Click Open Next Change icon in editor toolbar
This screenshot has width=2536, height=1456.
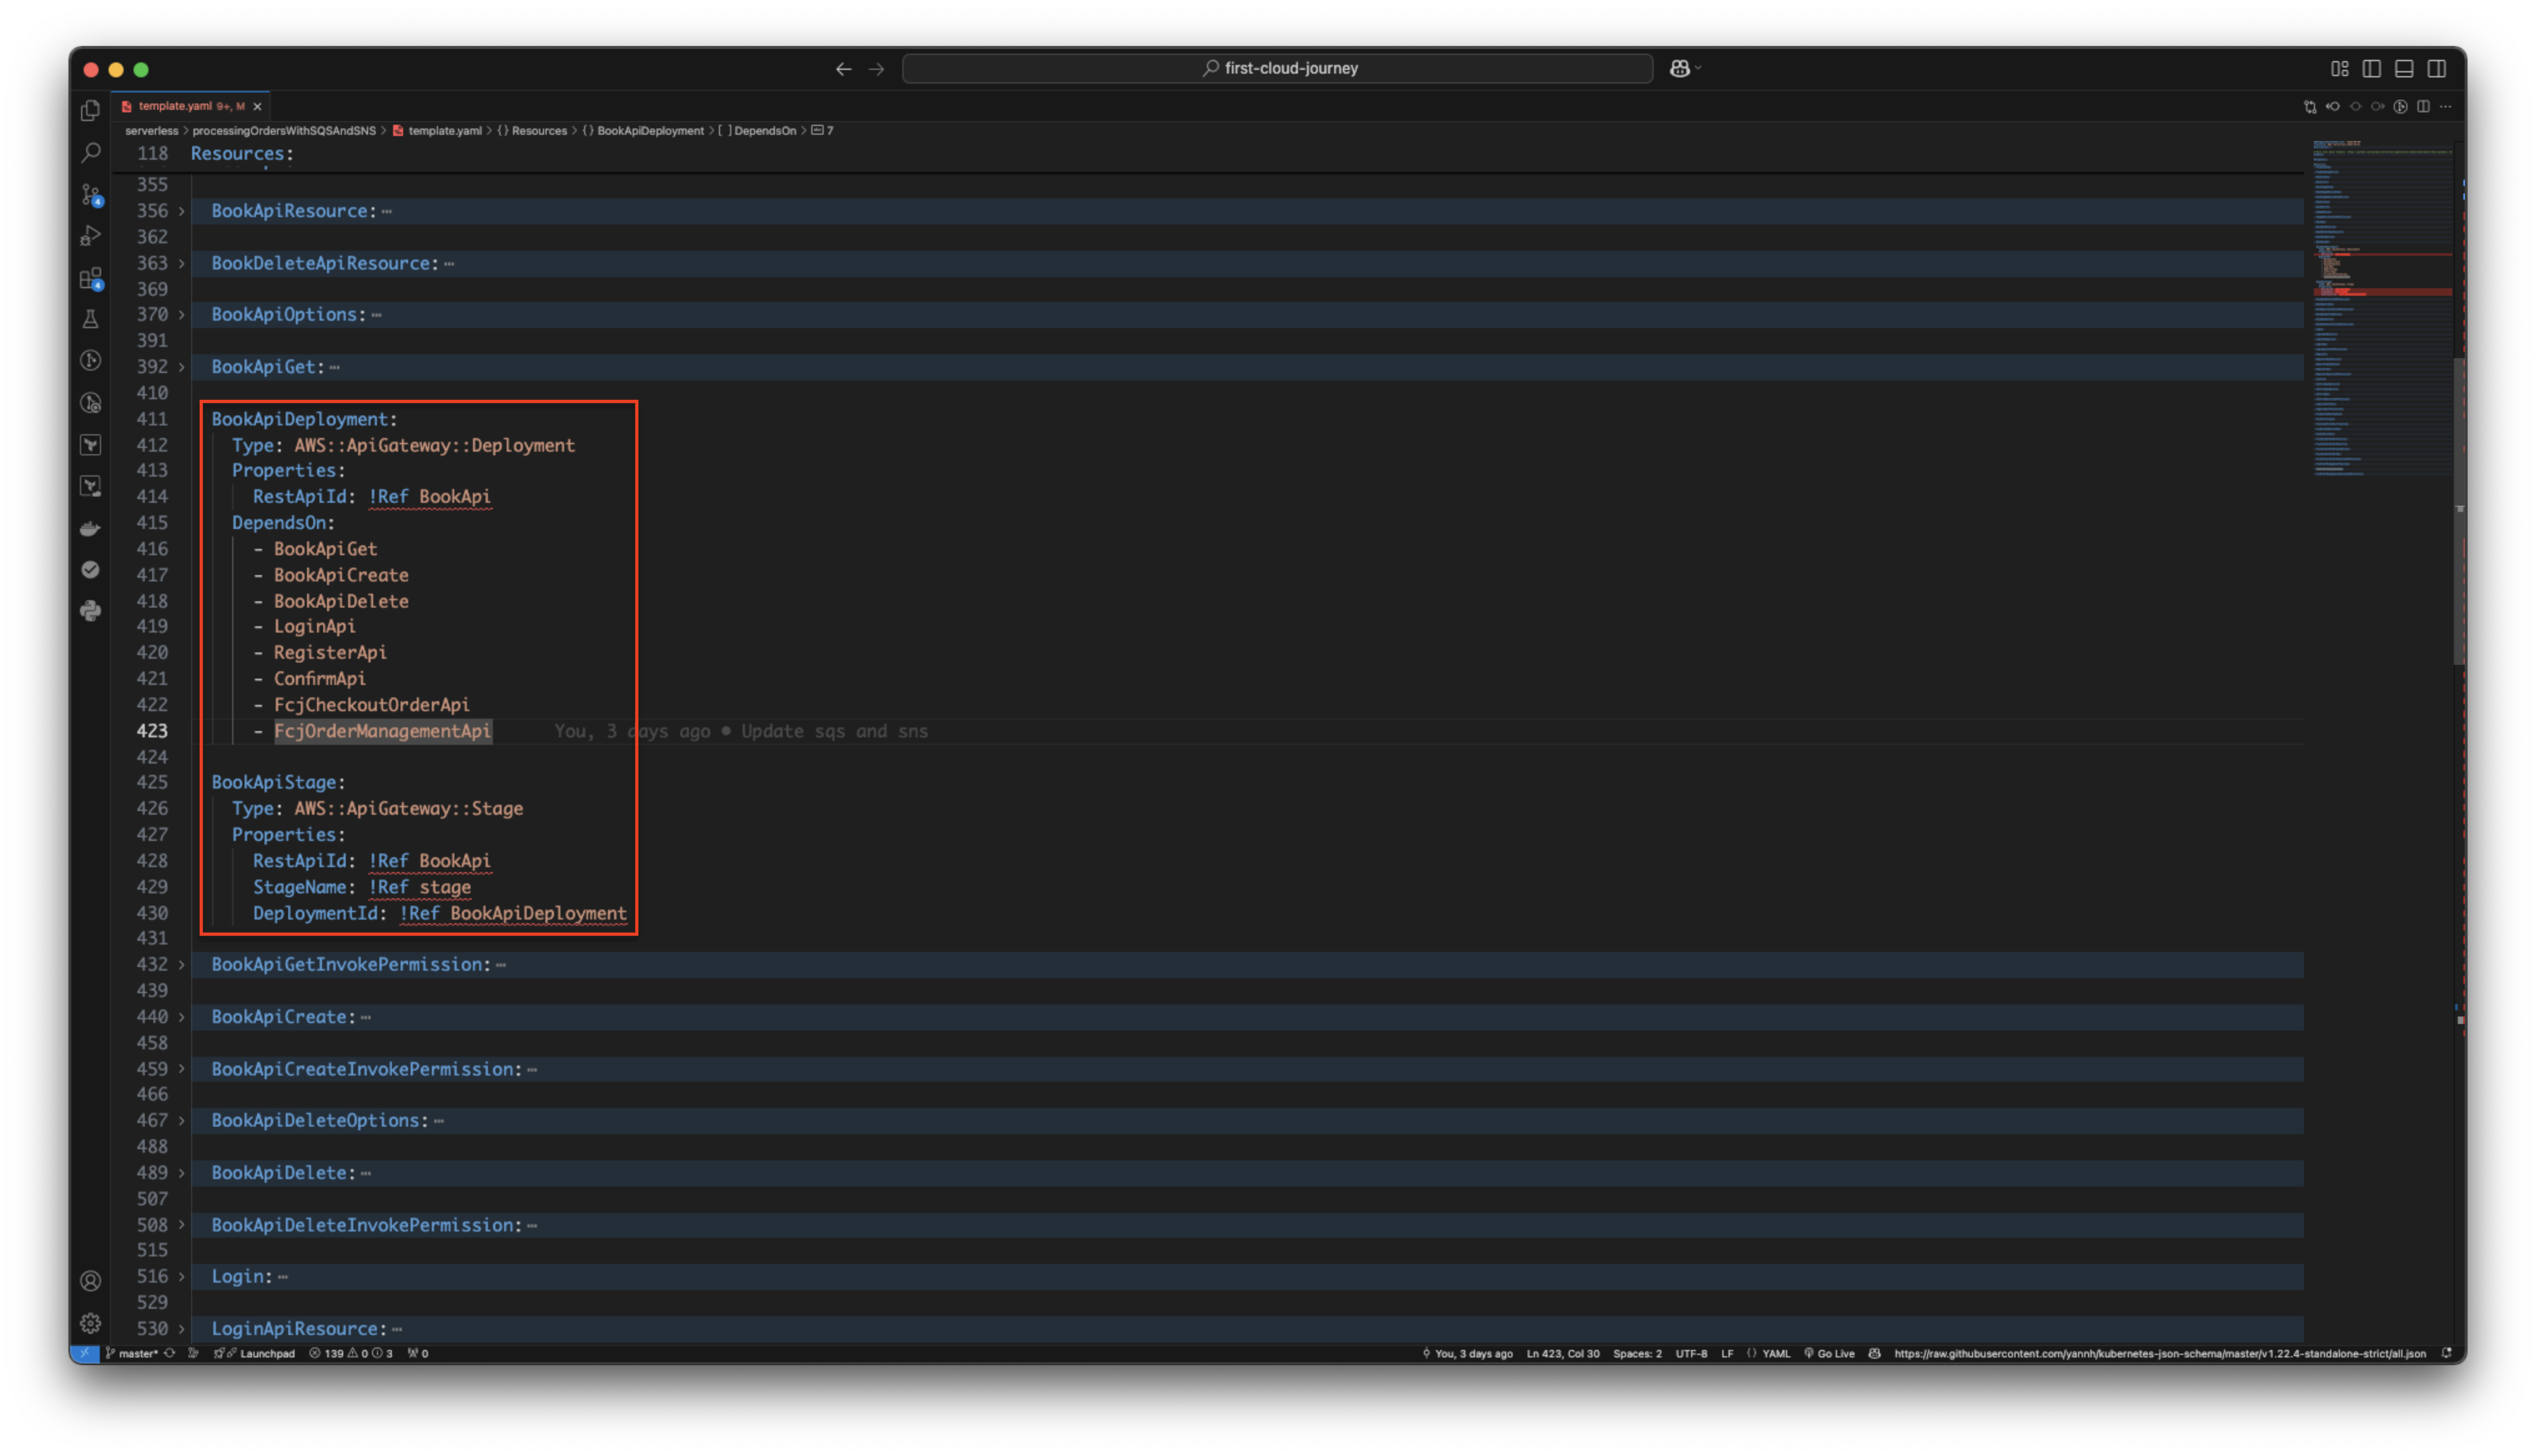[x=2378, y=106]
